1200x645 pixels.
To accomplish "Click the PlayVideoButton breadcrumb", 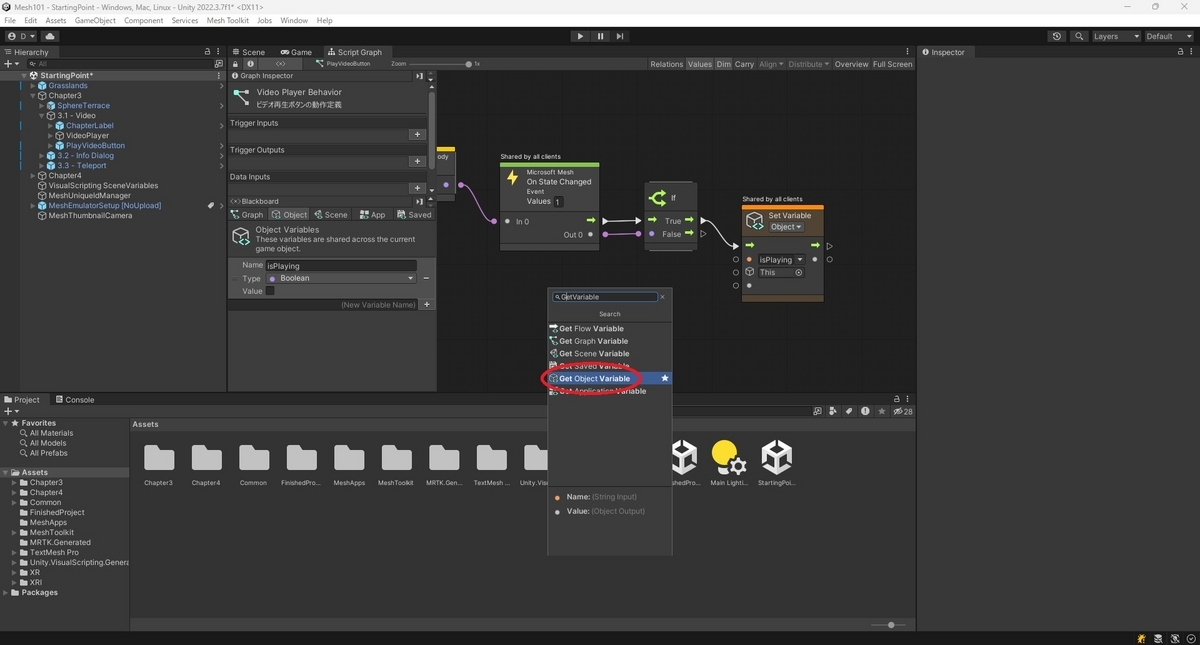I will click(342, 64).
